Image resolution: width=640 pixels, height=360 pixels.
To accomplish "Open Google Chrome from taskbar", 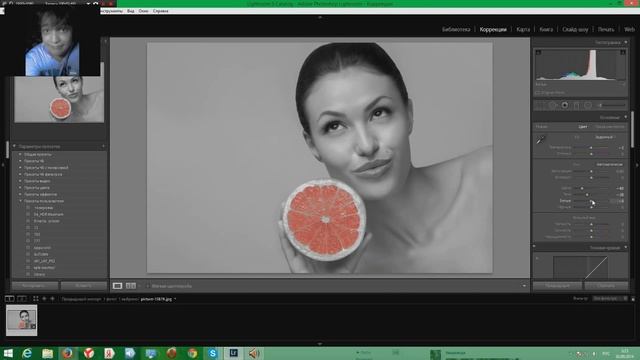I will 192,353.
